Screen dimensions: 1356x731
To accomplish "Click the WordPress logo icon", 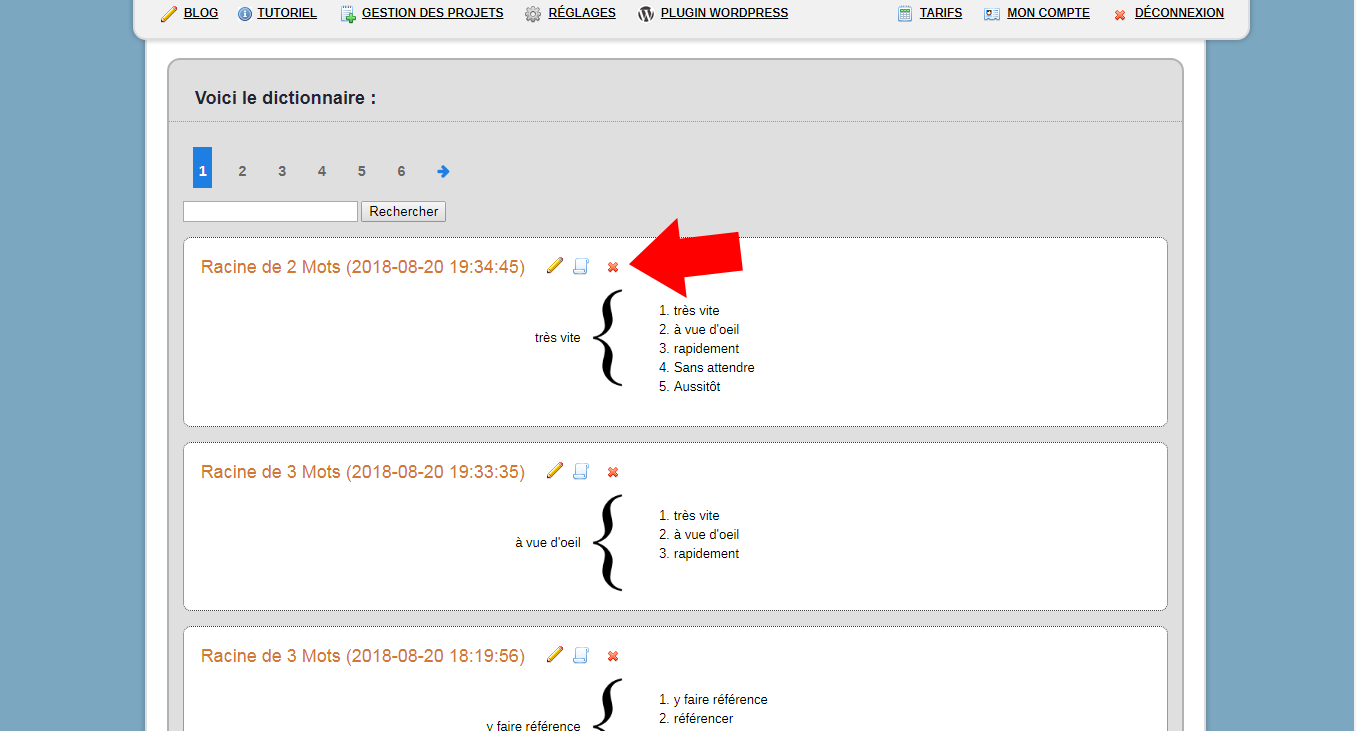I will [646, 14].
